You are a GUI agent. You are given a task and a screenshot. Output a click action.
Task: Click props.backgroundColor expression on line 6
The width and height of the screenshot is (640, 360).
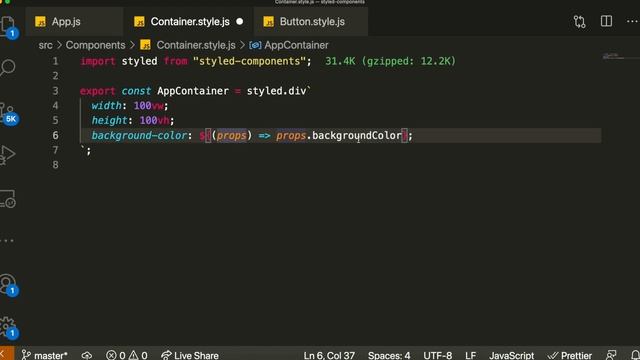pyautogui.click(x=339, y=135)
